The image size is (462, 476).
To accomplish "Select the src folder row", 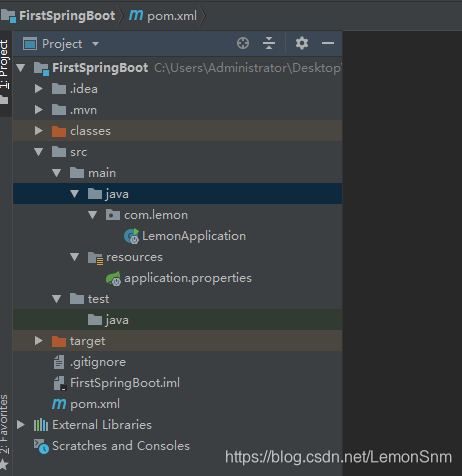I will [177, 152].
